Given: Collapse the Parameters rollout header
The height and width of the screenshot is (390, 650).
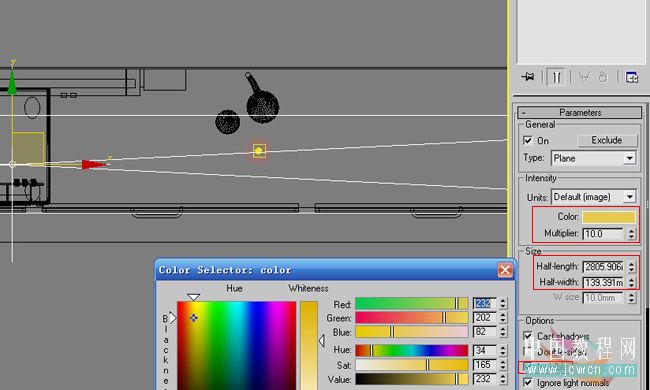Looking at the screenshot, I should coord(580,112).
